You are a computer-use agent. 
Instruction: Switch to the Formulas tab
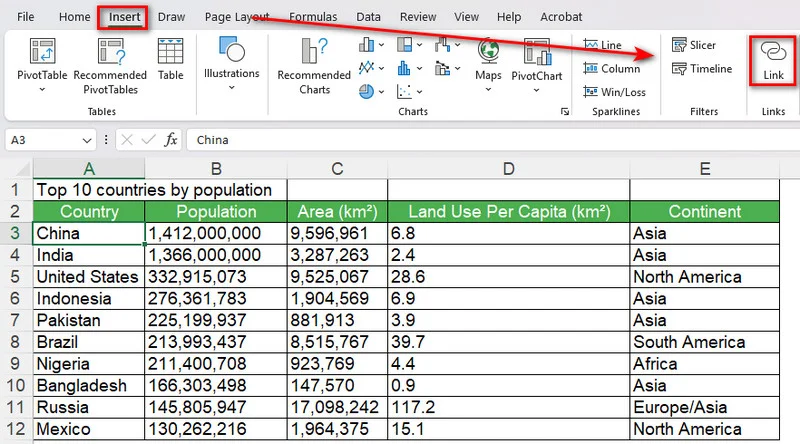313,17
